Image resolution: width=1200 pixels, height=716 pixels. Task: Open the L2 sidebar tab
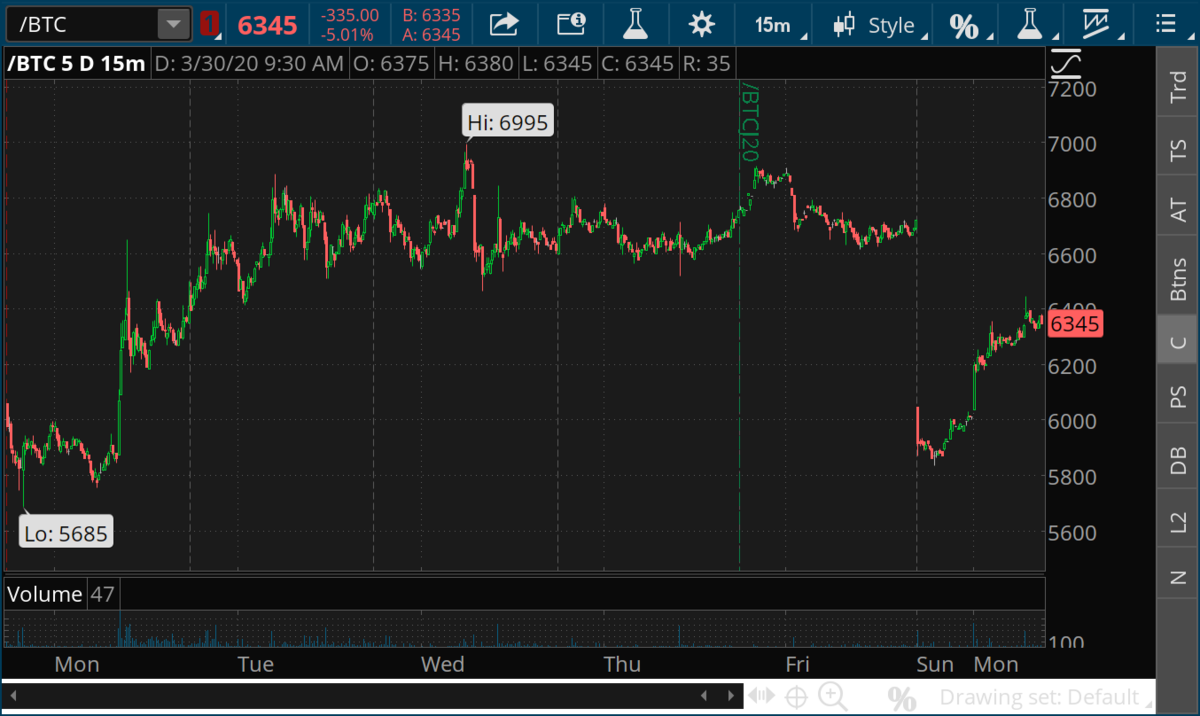1178,522
